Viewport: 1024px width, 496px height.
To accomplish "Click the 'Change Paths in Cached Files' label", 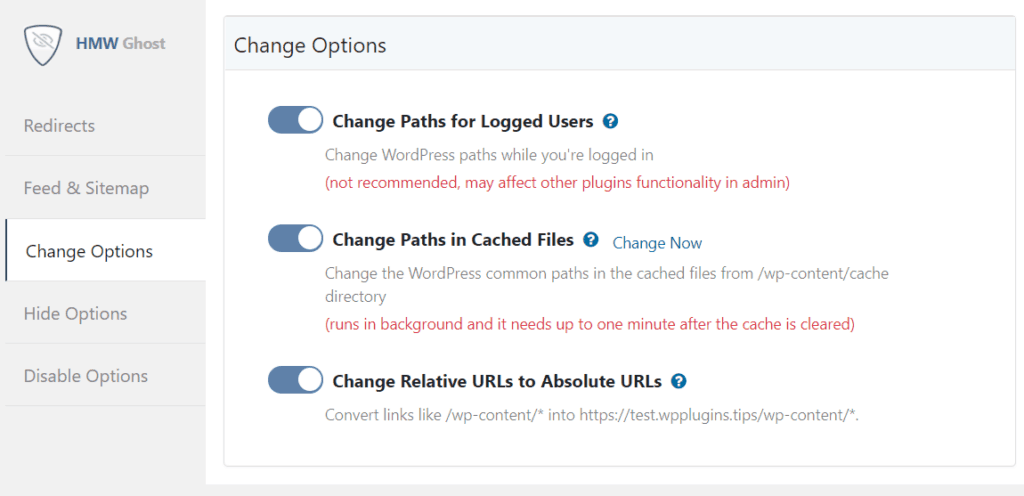I will click(x=453, y=240).
